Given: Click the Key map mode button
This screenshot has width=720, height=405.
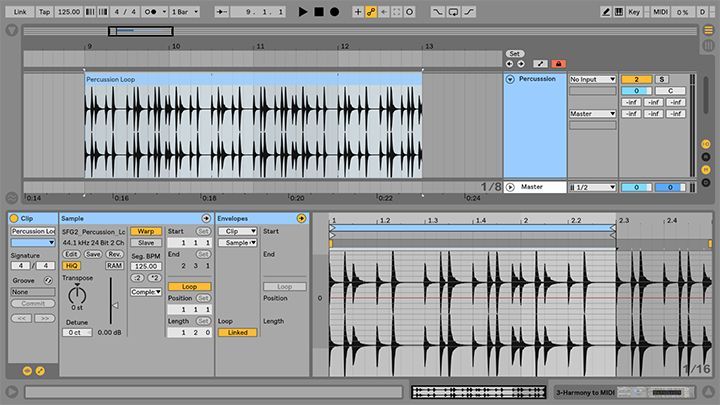Looking at the screenshot, I should (634, 12).
